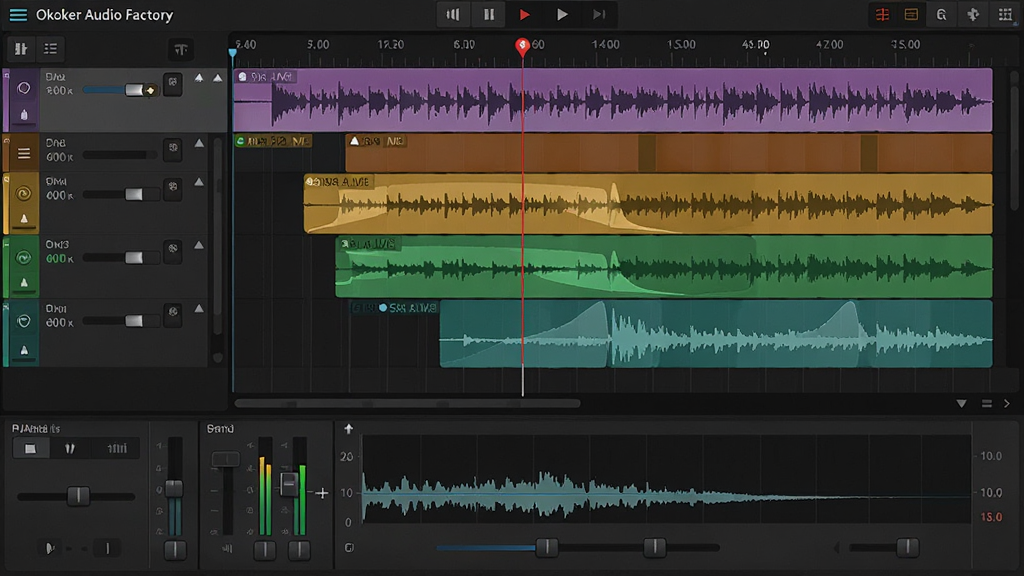Viewport: 1024px width, 576px height.
Task: Click the teal track's settings button
Action: tap(172, 313)
